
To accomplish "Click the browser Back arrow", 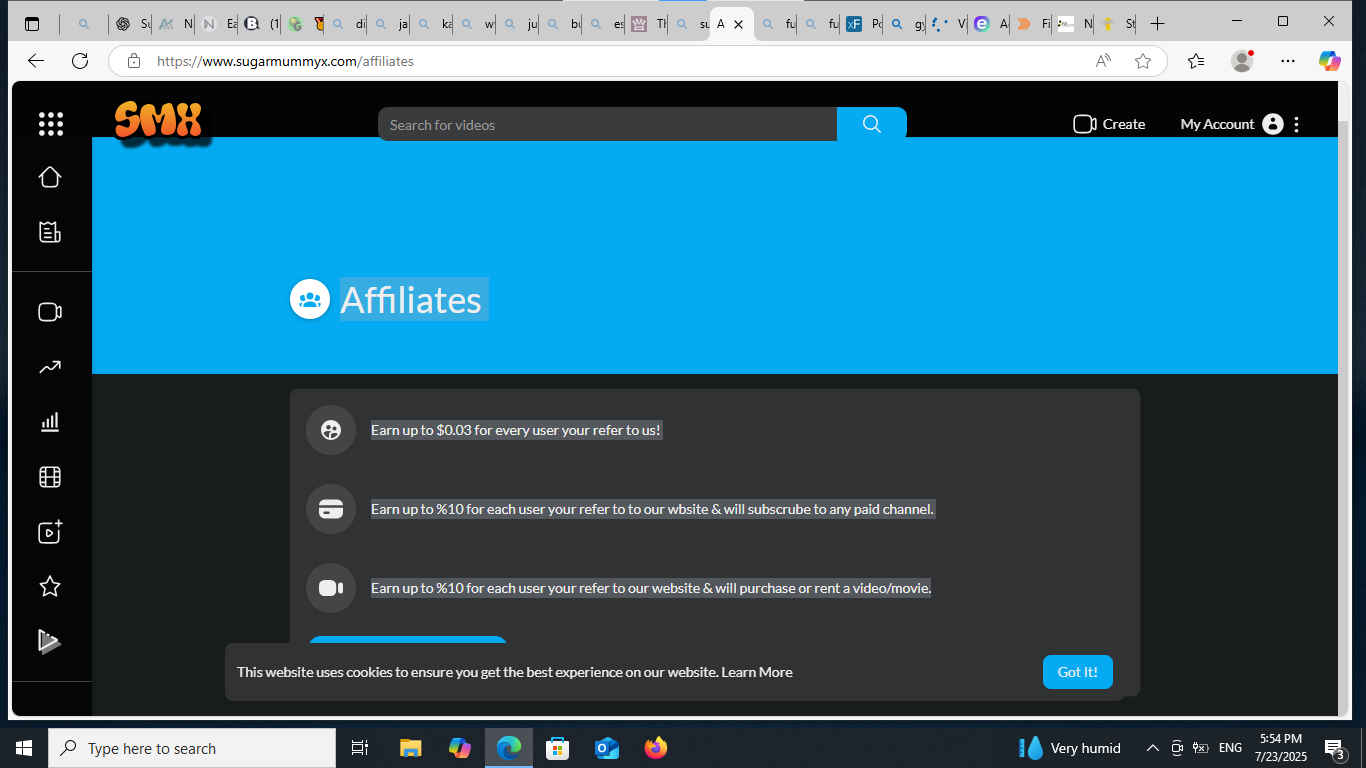I will [x=36, y=61].
